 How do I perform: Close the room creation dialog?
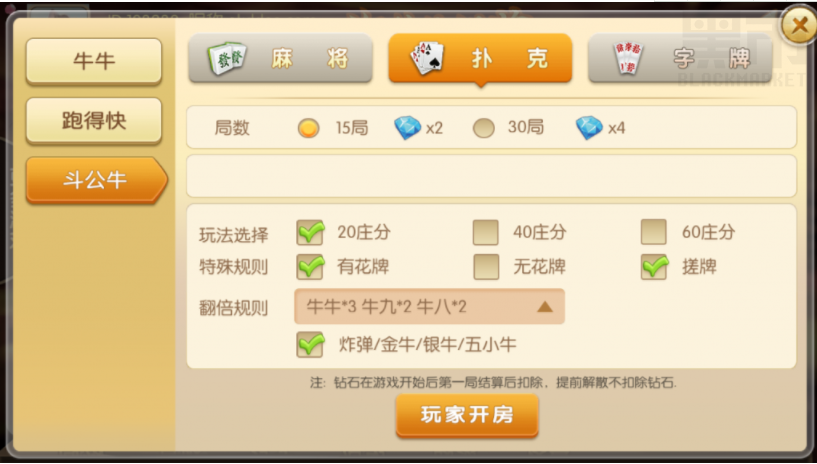click(799, 24)
